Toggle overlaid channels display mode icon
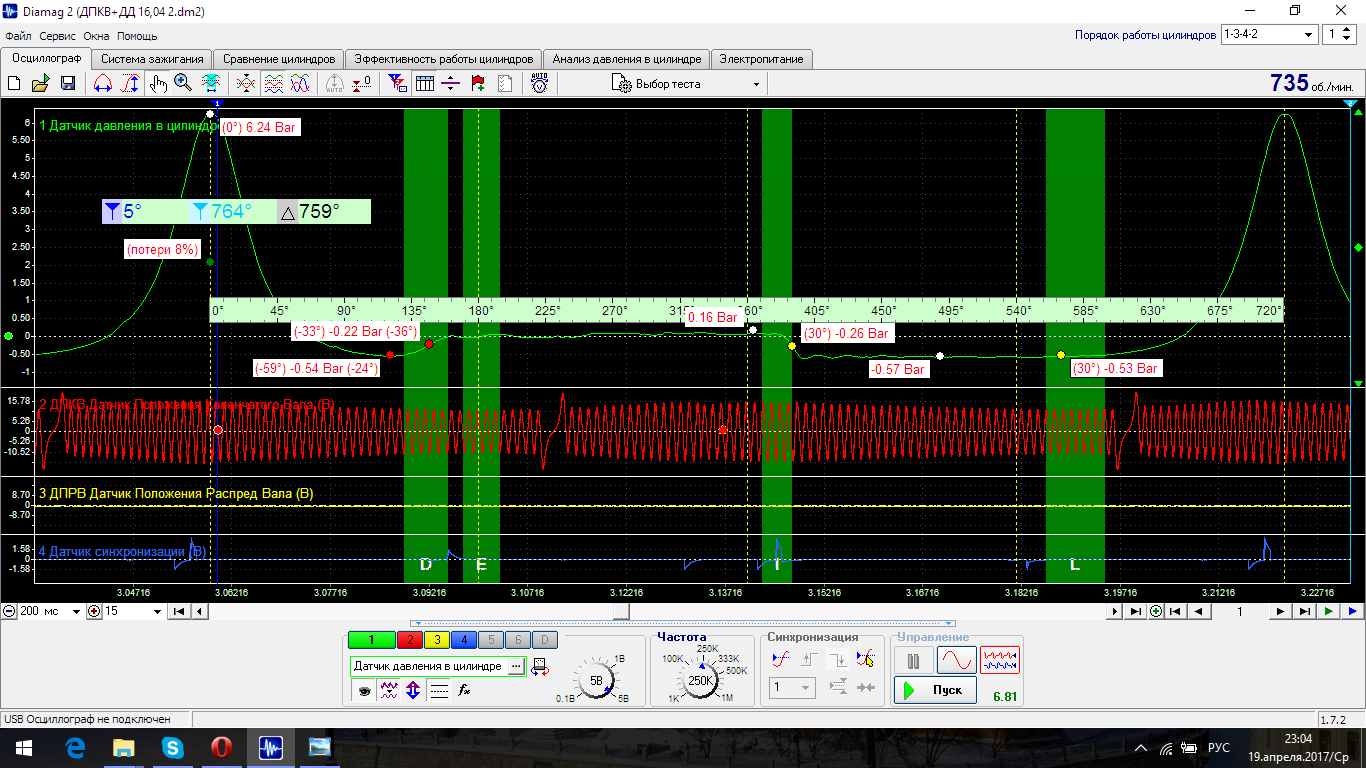This screenshot has height=768, width=1366. [x=300, y=84]
